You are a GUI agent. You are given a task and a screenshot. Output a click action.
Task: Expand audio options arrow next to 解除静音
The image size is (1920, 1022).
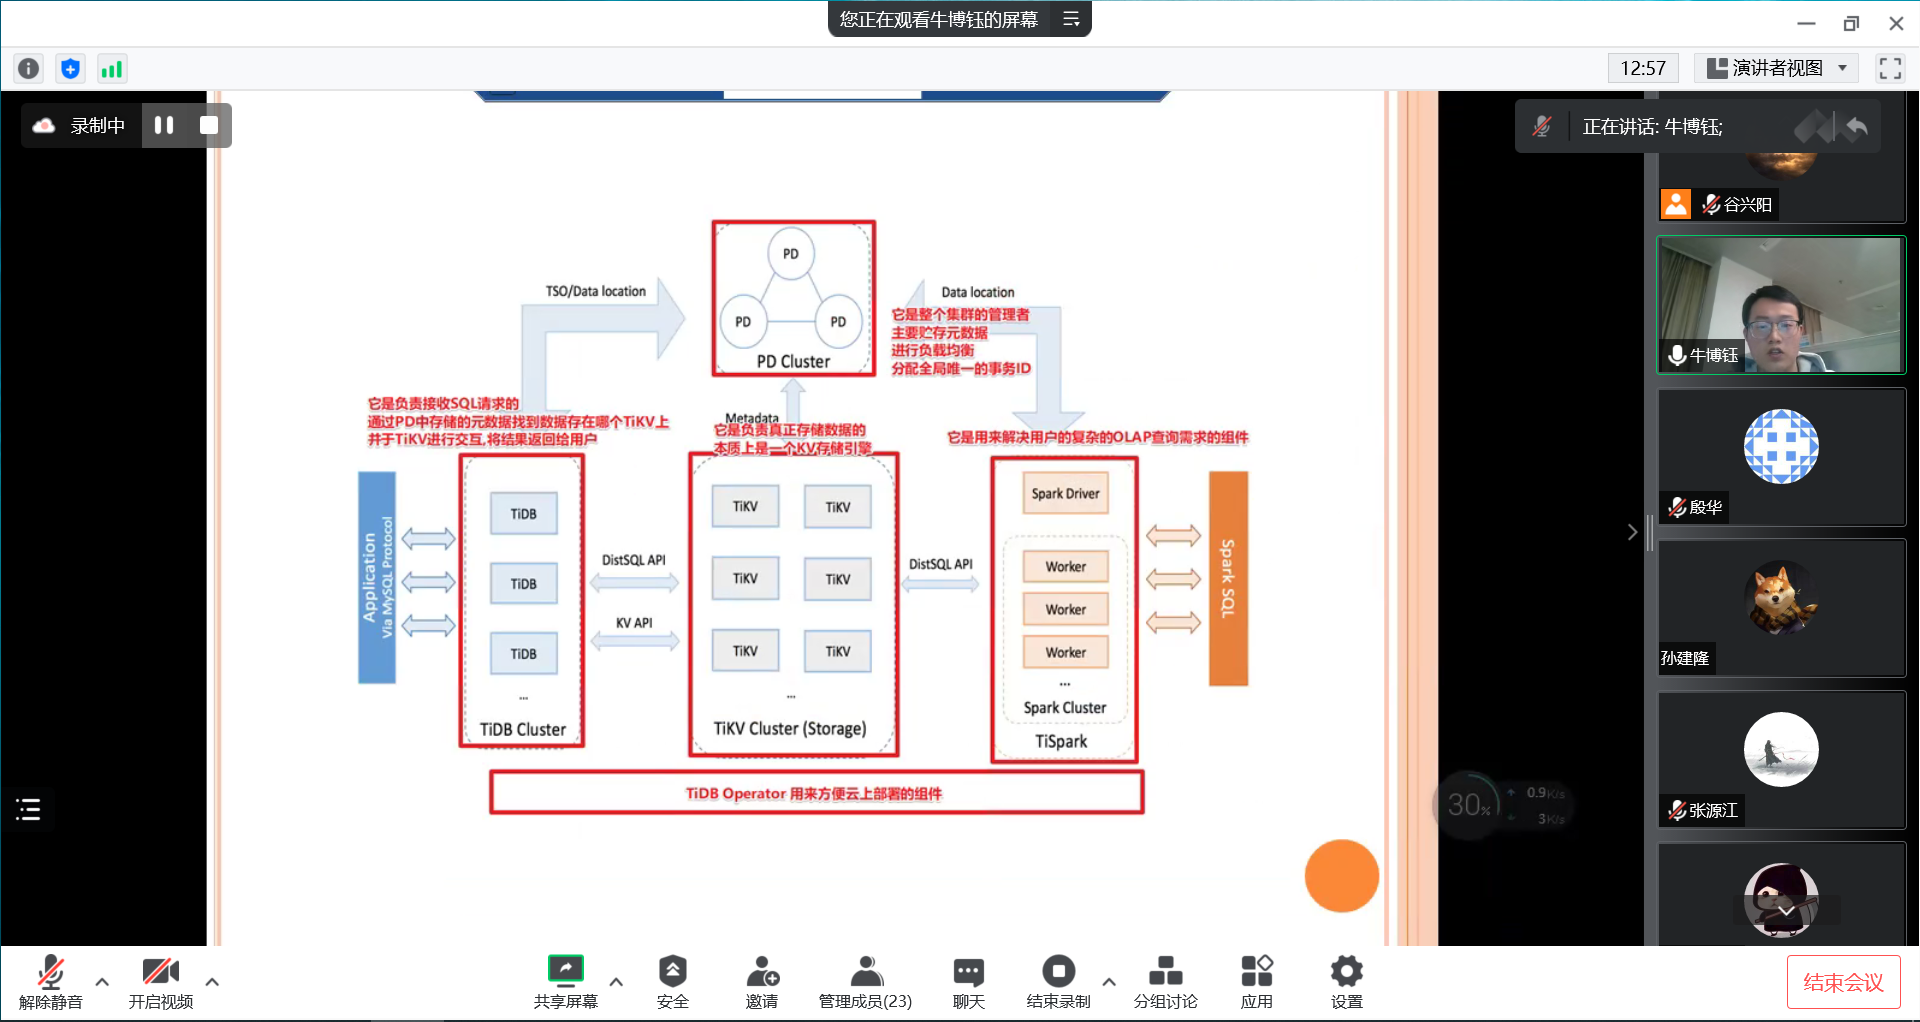(x=102, y=982)
